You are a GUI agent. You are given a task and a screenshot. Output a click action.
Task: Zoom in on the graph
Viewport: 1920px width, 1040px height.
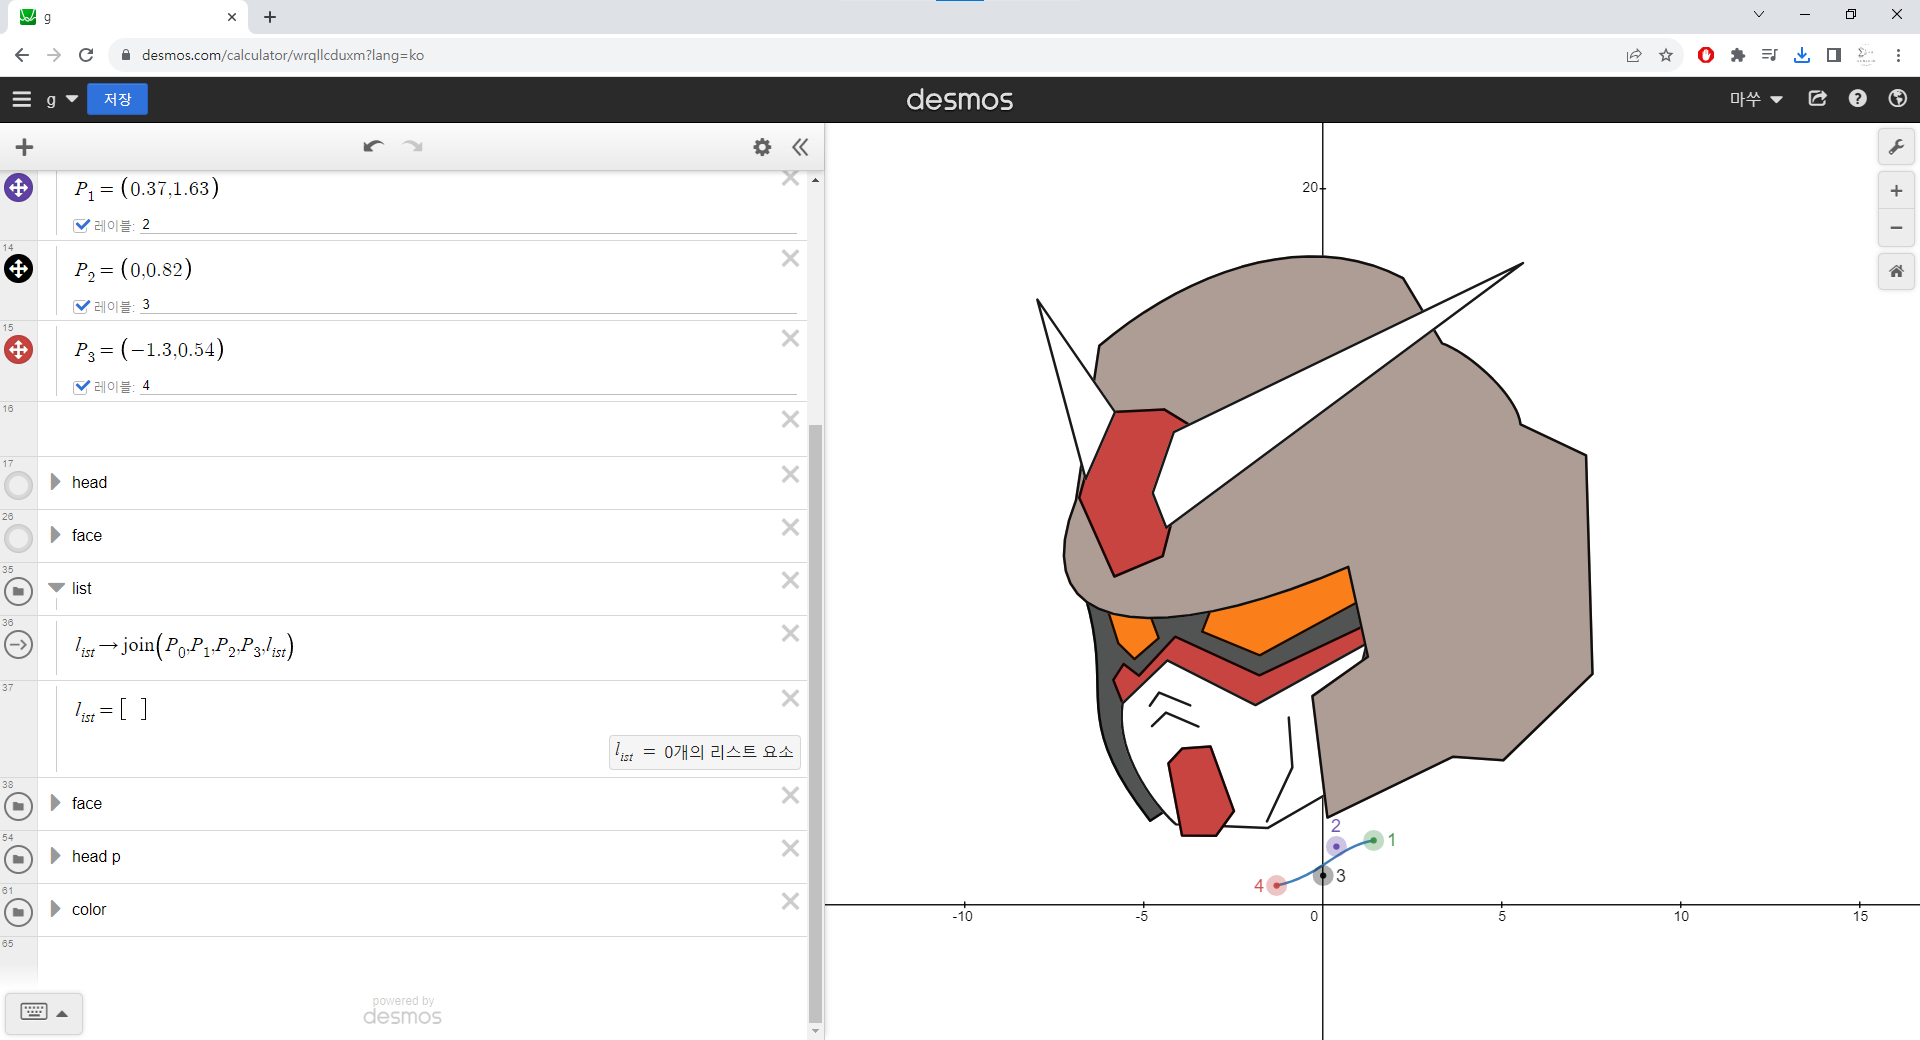1896,191
